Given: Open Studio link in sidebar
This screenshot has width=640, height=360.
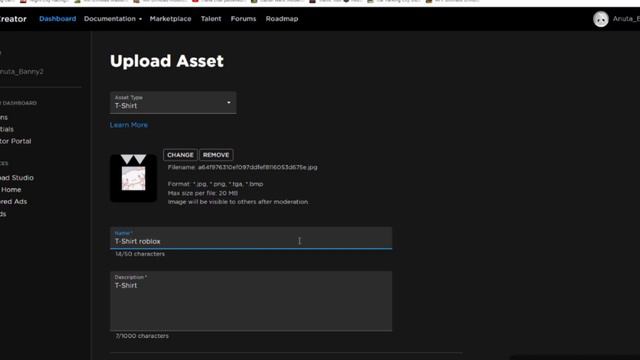Looking at the screenshot, I should 17,178.
